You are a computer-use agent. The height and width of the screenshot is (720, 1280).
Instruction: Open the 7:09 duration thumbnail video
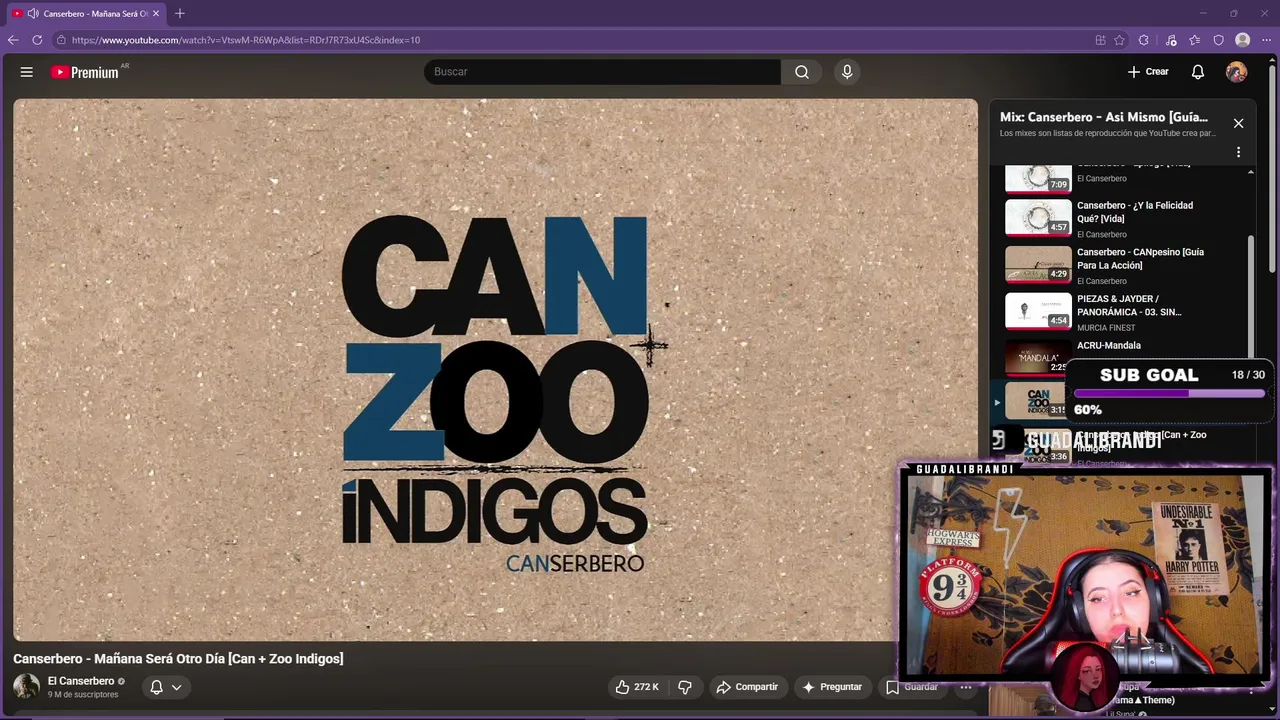[1038, 179]
